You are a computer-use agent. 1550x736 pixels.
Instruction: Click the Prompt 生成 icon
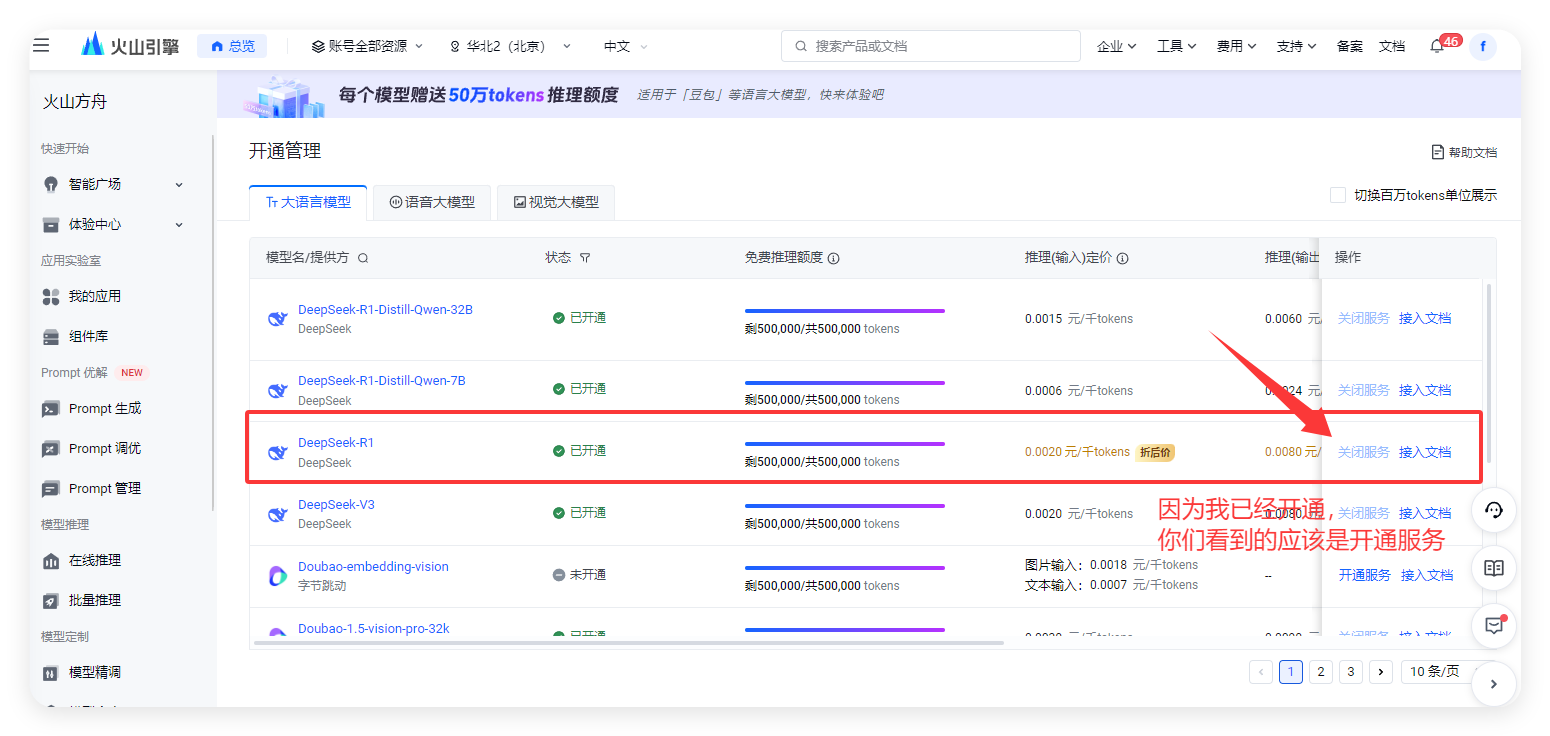[x=51, y=408]
